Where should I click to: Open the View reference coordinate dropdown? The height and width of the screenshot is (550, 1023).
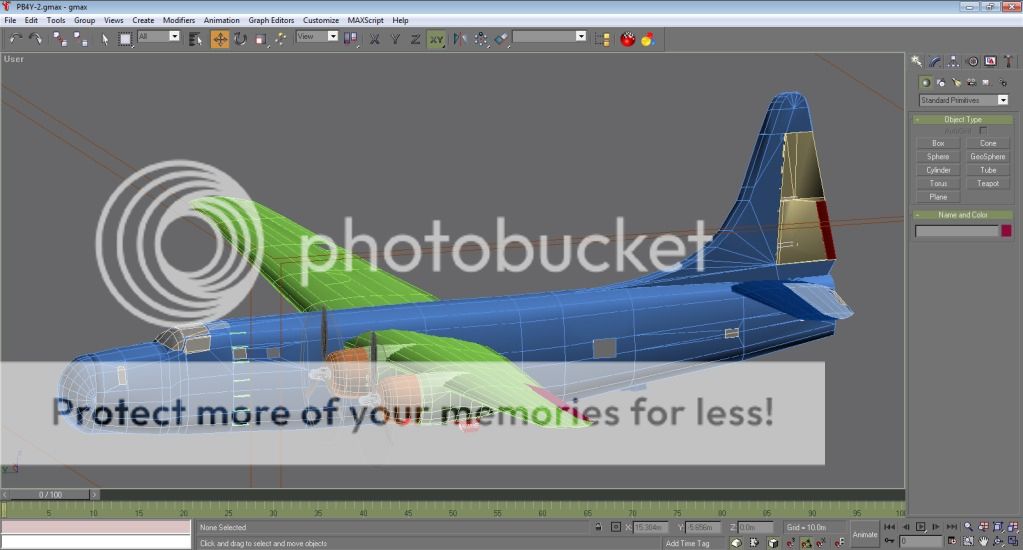point(317,36)
